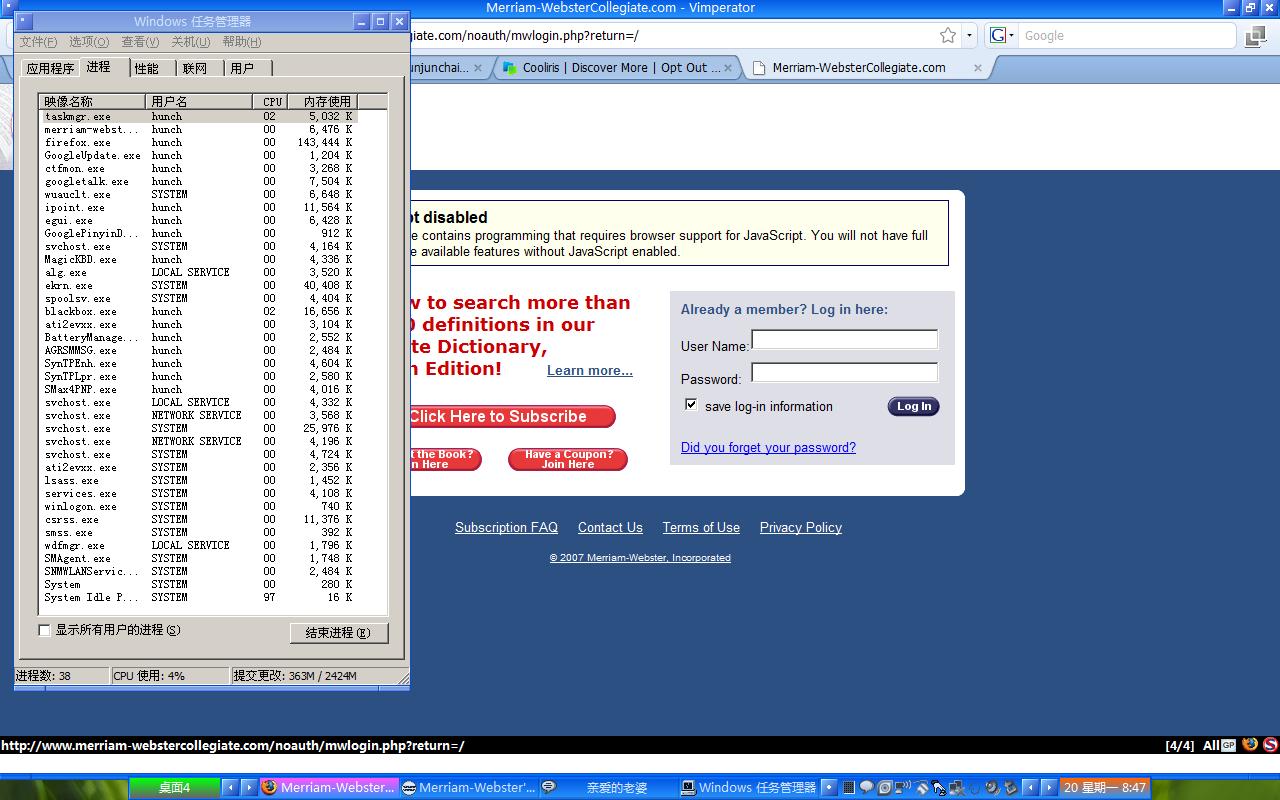This screenshot has width=1280, height=800.
Task: Open the 文件(F) menu in Task Manager
Action: [x=39, y=42]
